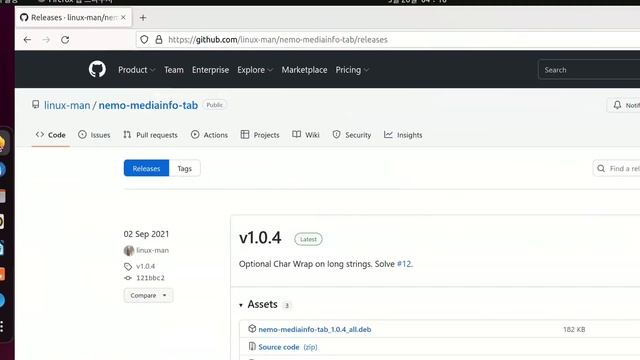Click the commit icon beside 121bbc2
This screenshot has height=360, width=640.
tap(128, 278)
